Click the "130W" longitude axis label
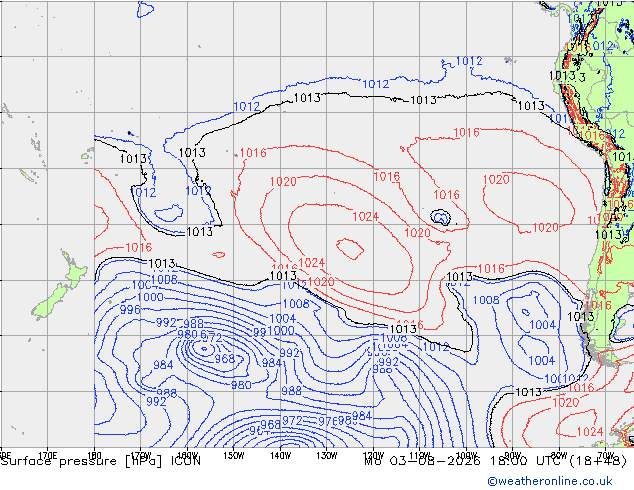The height and width of the screenshot is (490, 634). coord(327,455)
